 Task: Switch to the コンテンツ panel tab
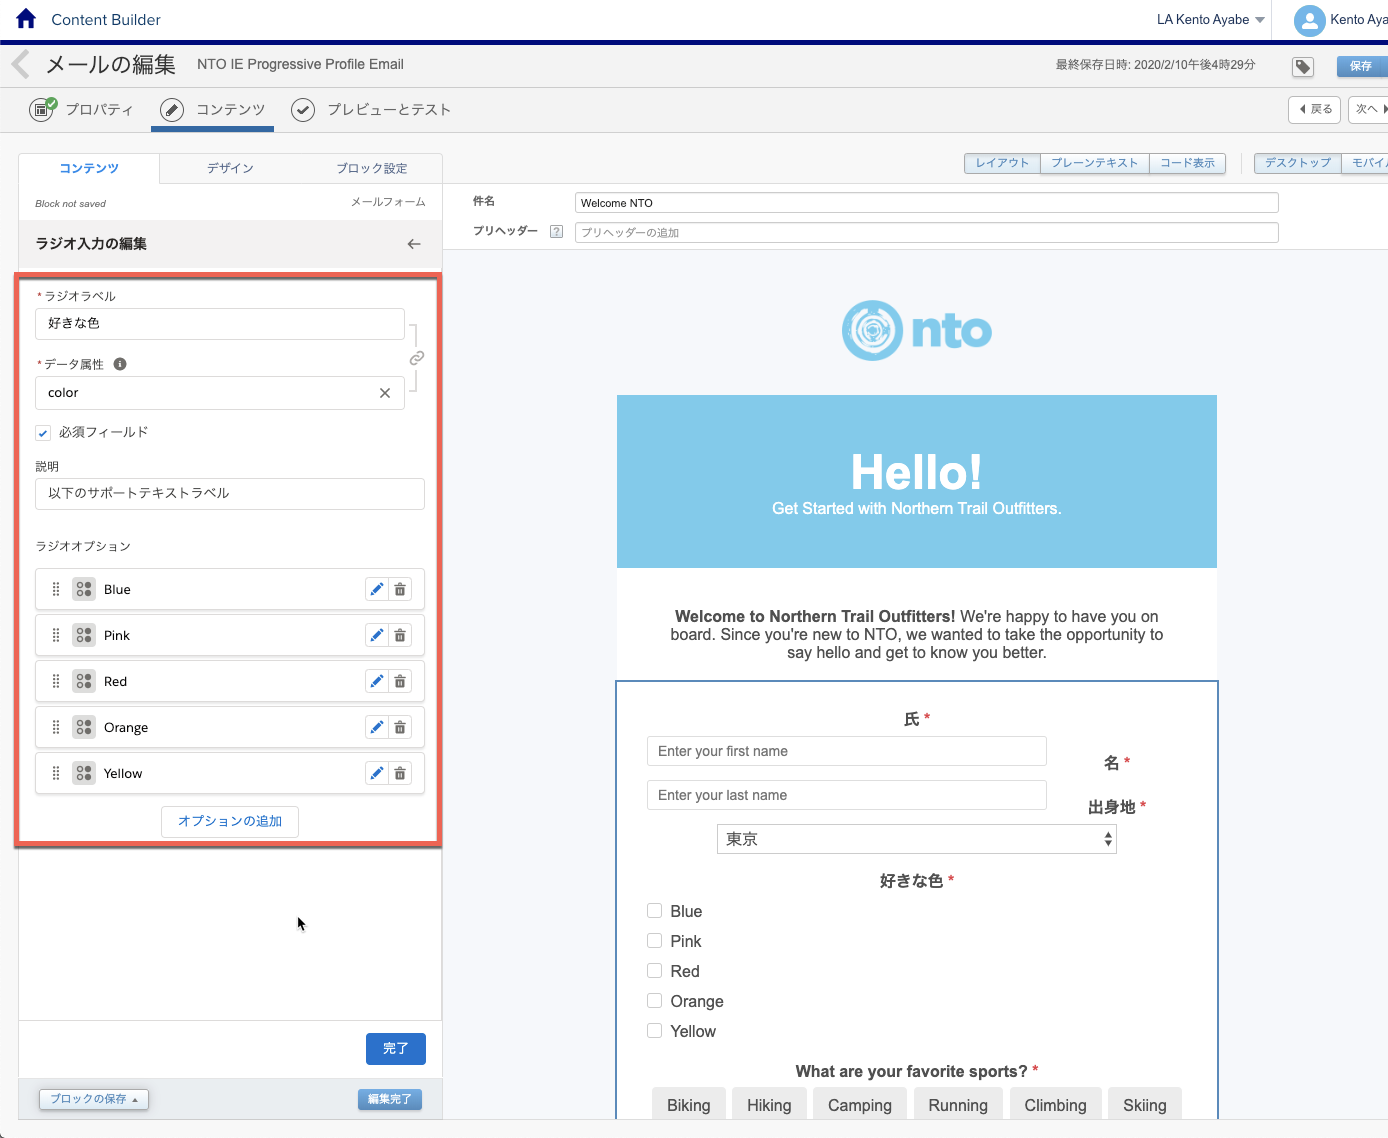tap(89, 168)
